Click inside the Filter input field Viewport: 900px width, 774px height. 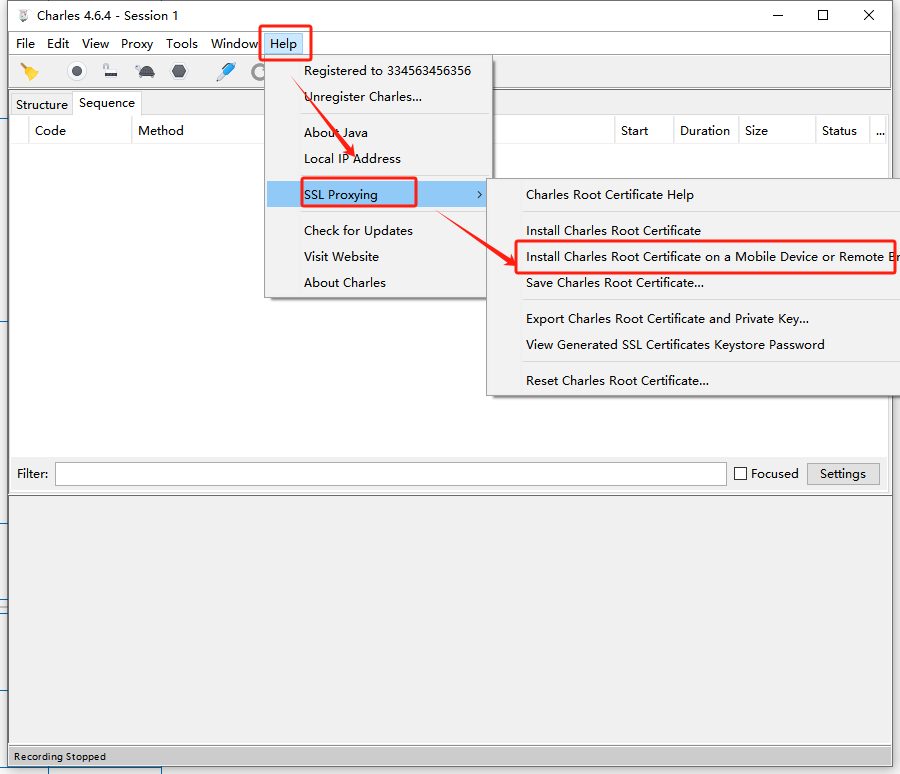click(391, 474)
